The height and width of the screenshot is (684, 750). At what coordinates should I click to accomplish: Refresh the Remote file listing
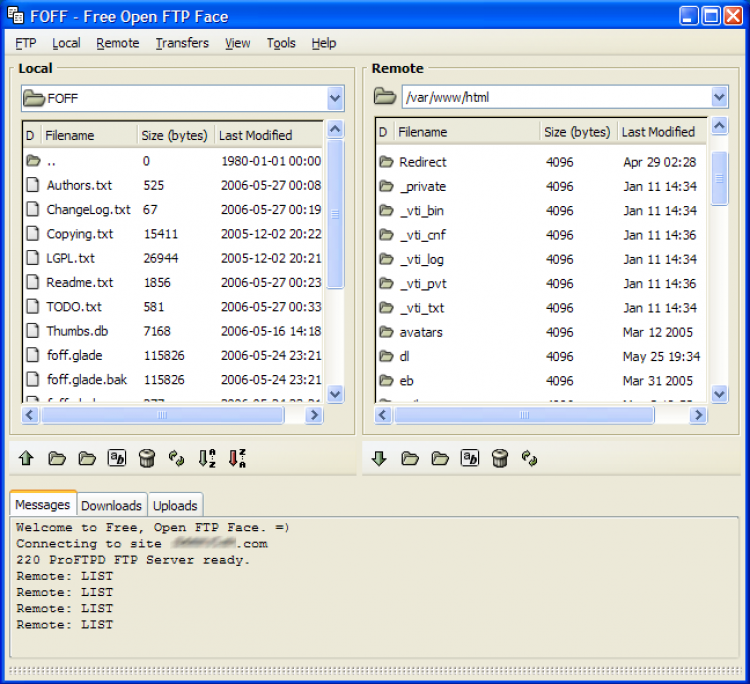(x=530, y=458)
